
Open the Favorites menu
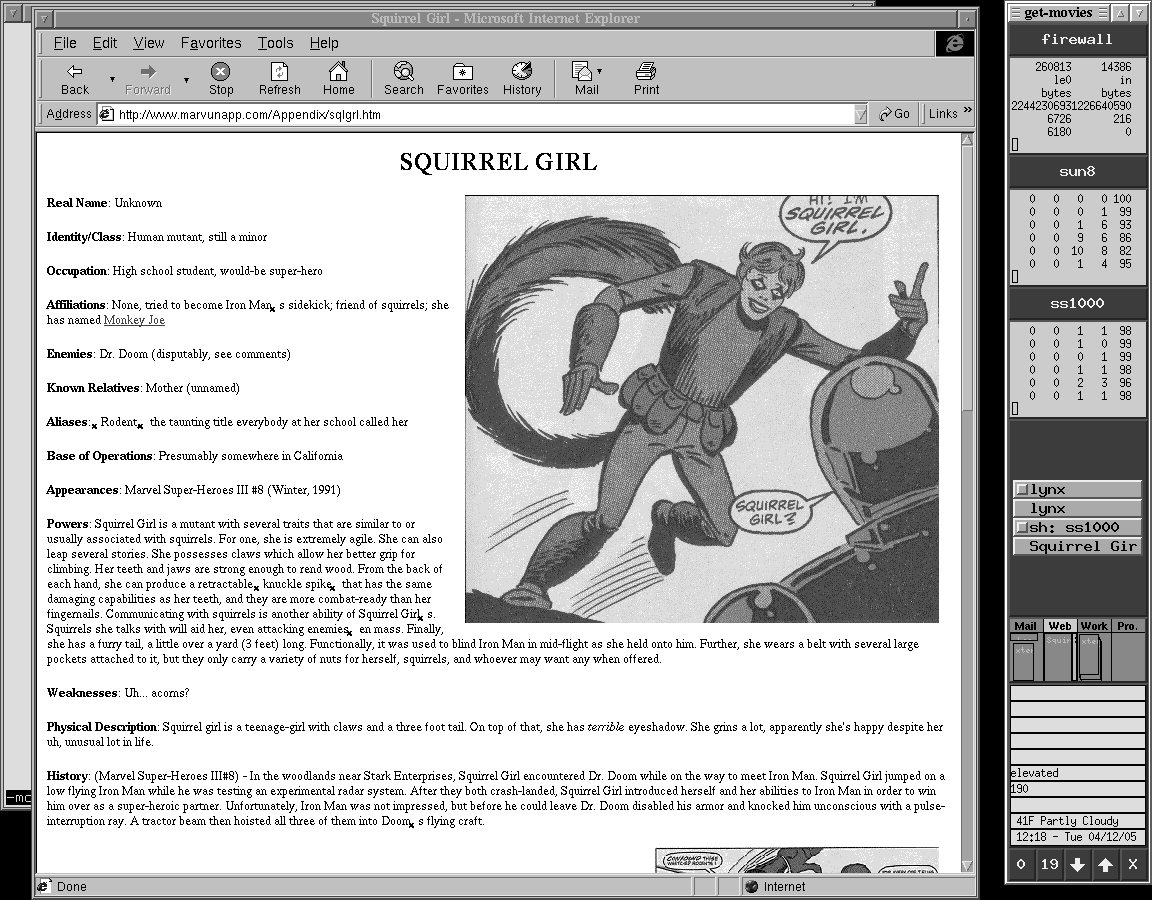[x=211, y=43]
